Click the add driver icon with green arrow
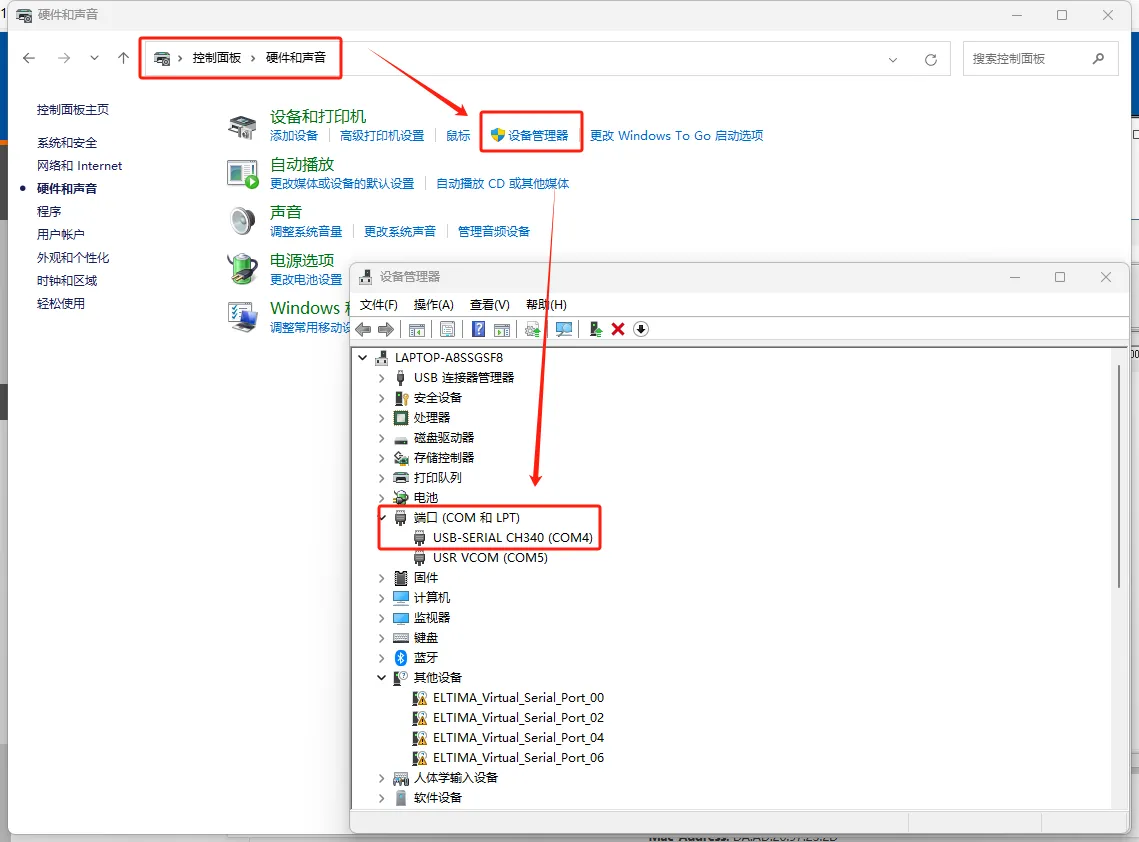 [x=596, y=330]
